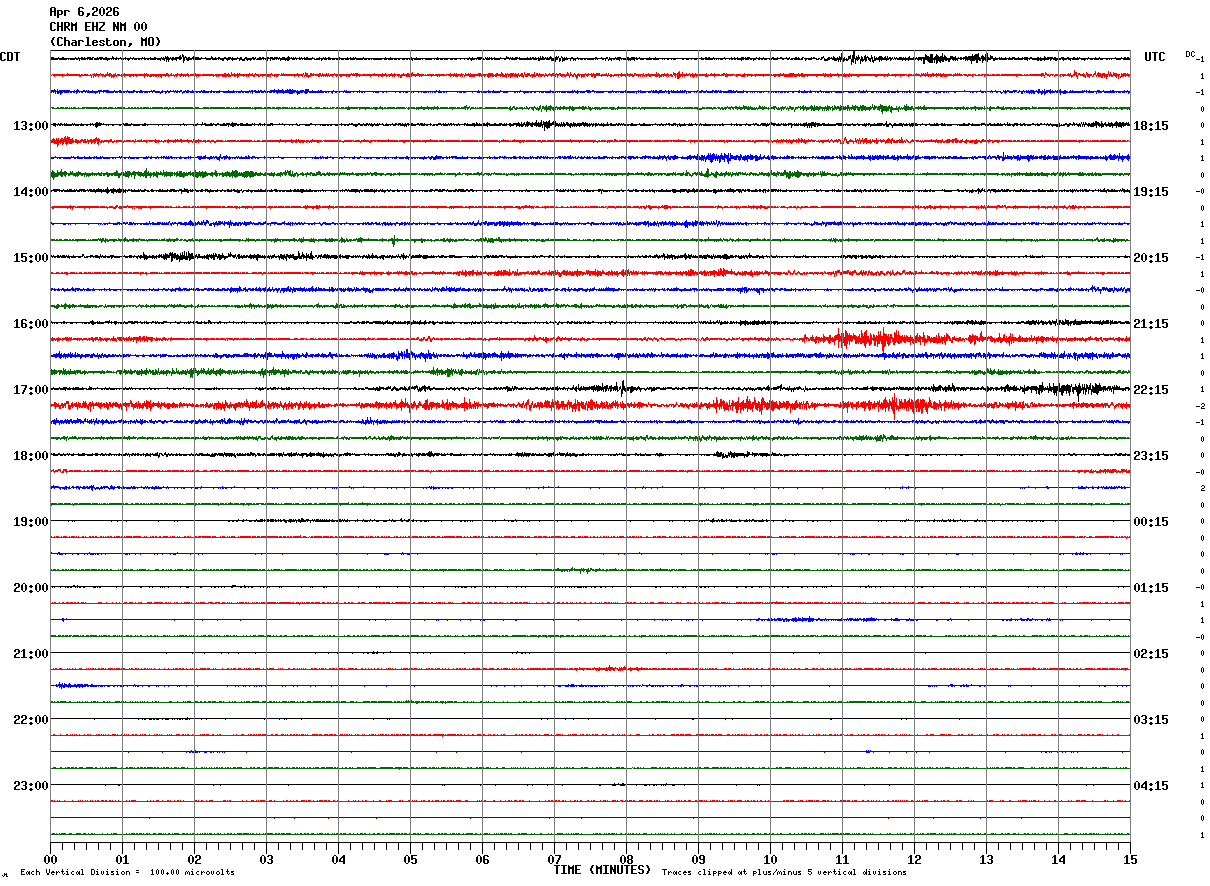The width and height of the screenshot is (1210, 886).
Task: Select the 14:00 CDT time label
Action: click(30, 192)
